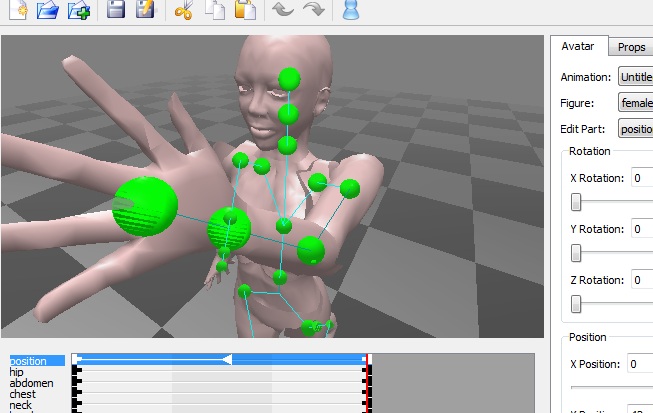Select the green joint sphere on the nose

288,114
